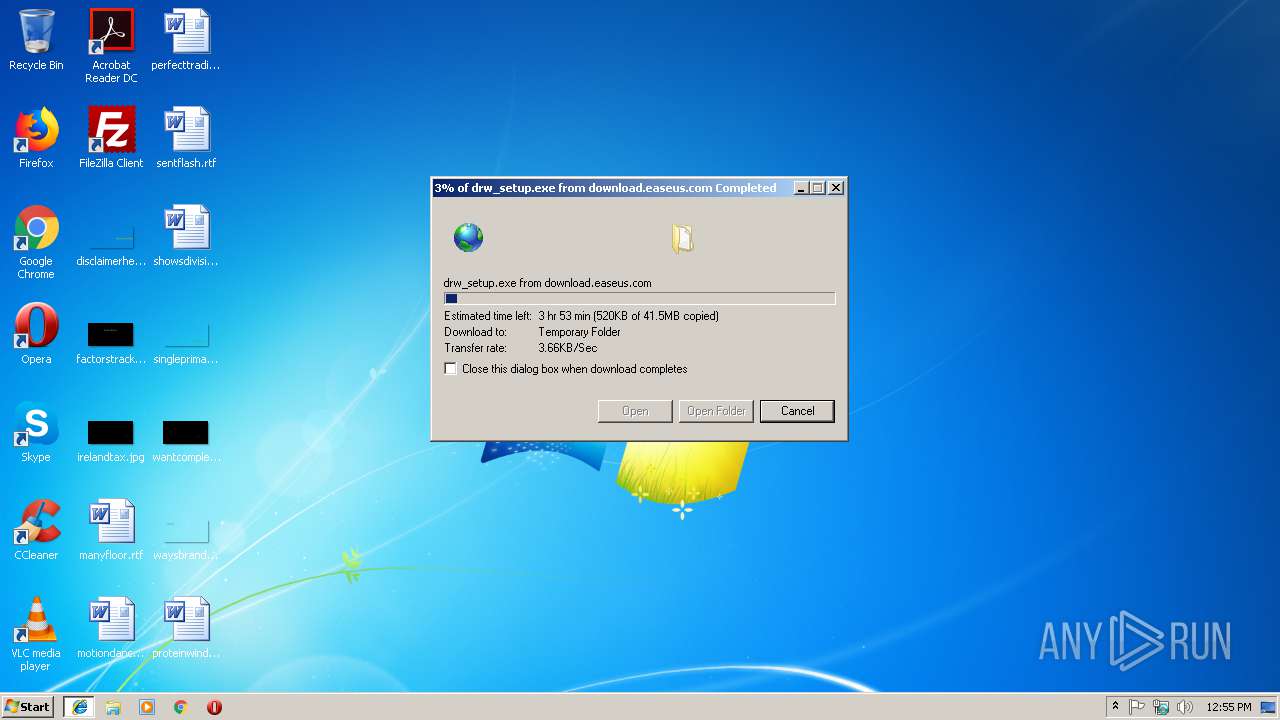Select the proteinwind... document icon

tap(186, 629)
